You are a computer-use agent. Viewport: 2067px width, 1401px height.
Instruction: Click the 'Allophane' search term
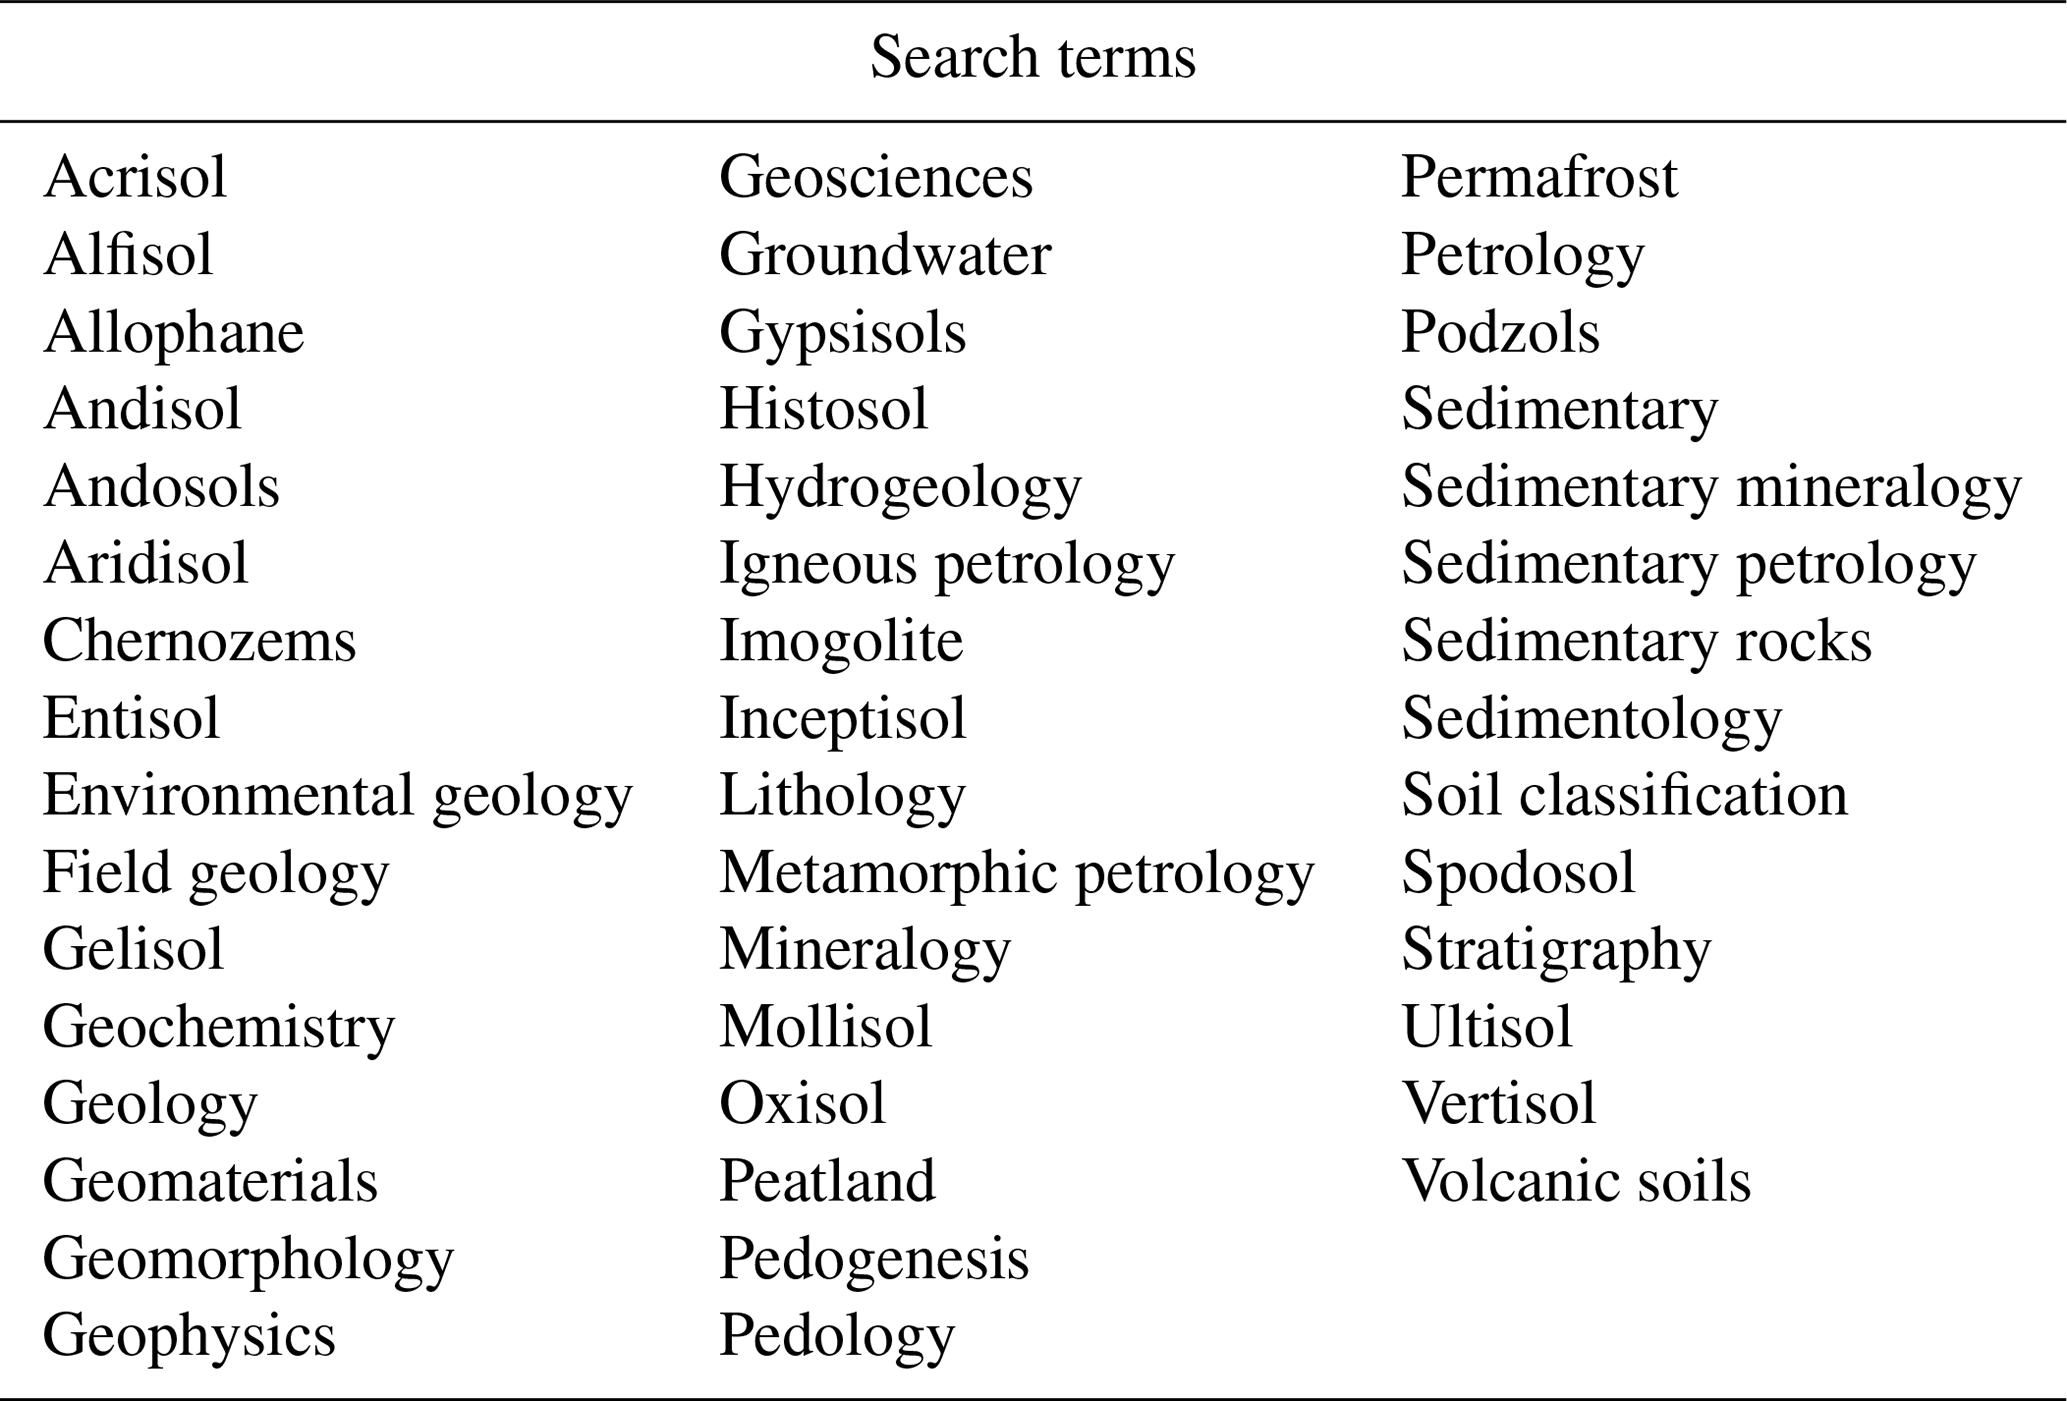(x=173, y=332)
